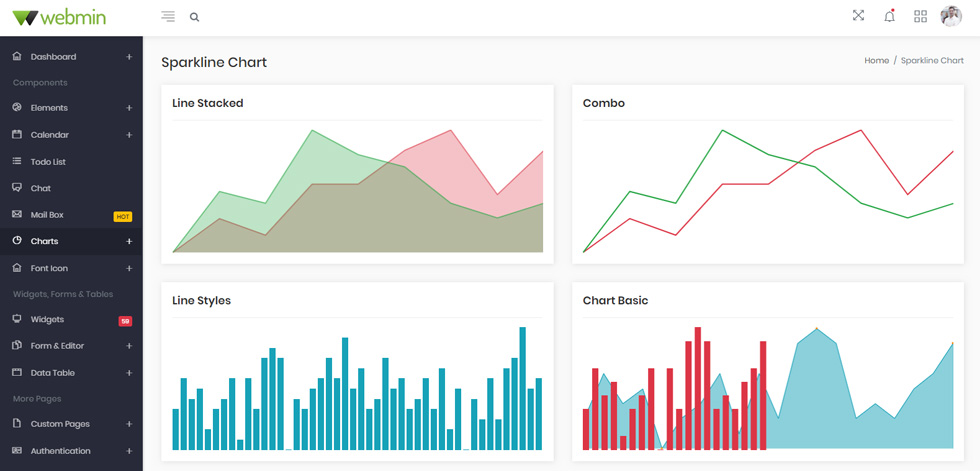The height and width of the screenshot is (471, 980).
Task: Click the Data Table icon
Action: click(17, 372)
